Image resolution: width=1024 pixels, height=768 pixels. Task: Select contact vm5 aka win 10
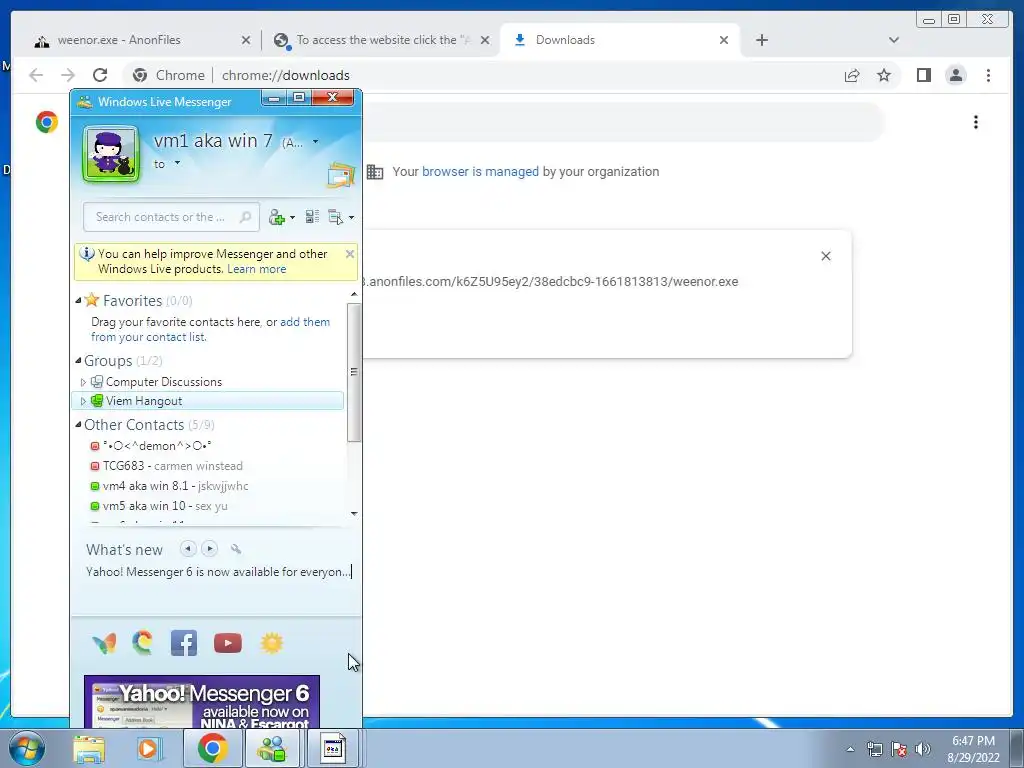click(x=159, y=506)
